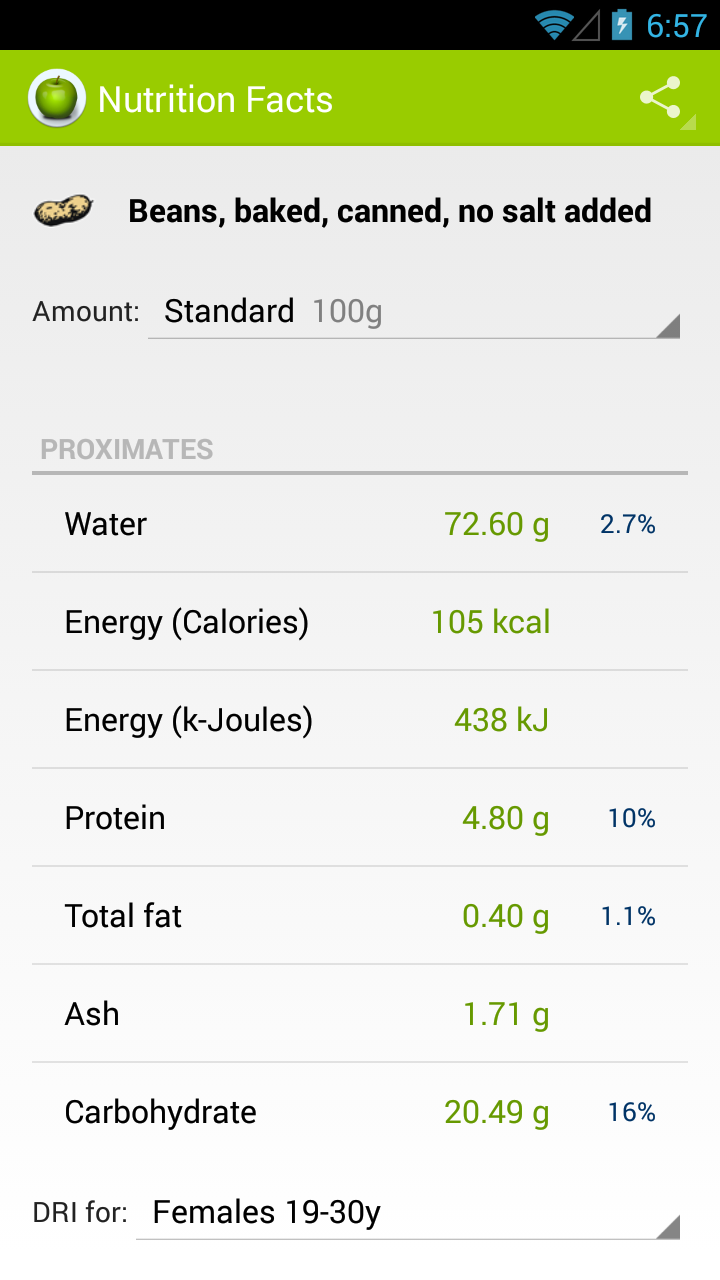Open the share menu icon
The image size is (720, 1280).
click(661, 98)
